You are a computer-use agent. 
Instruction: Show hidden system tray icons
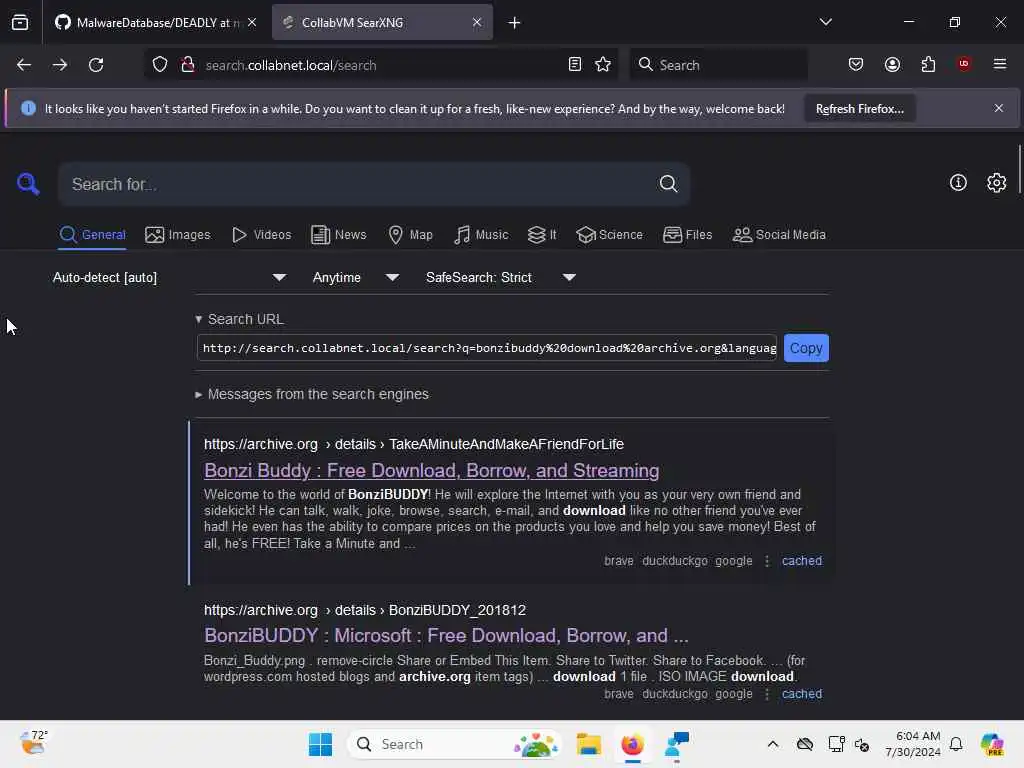(773, 744)
